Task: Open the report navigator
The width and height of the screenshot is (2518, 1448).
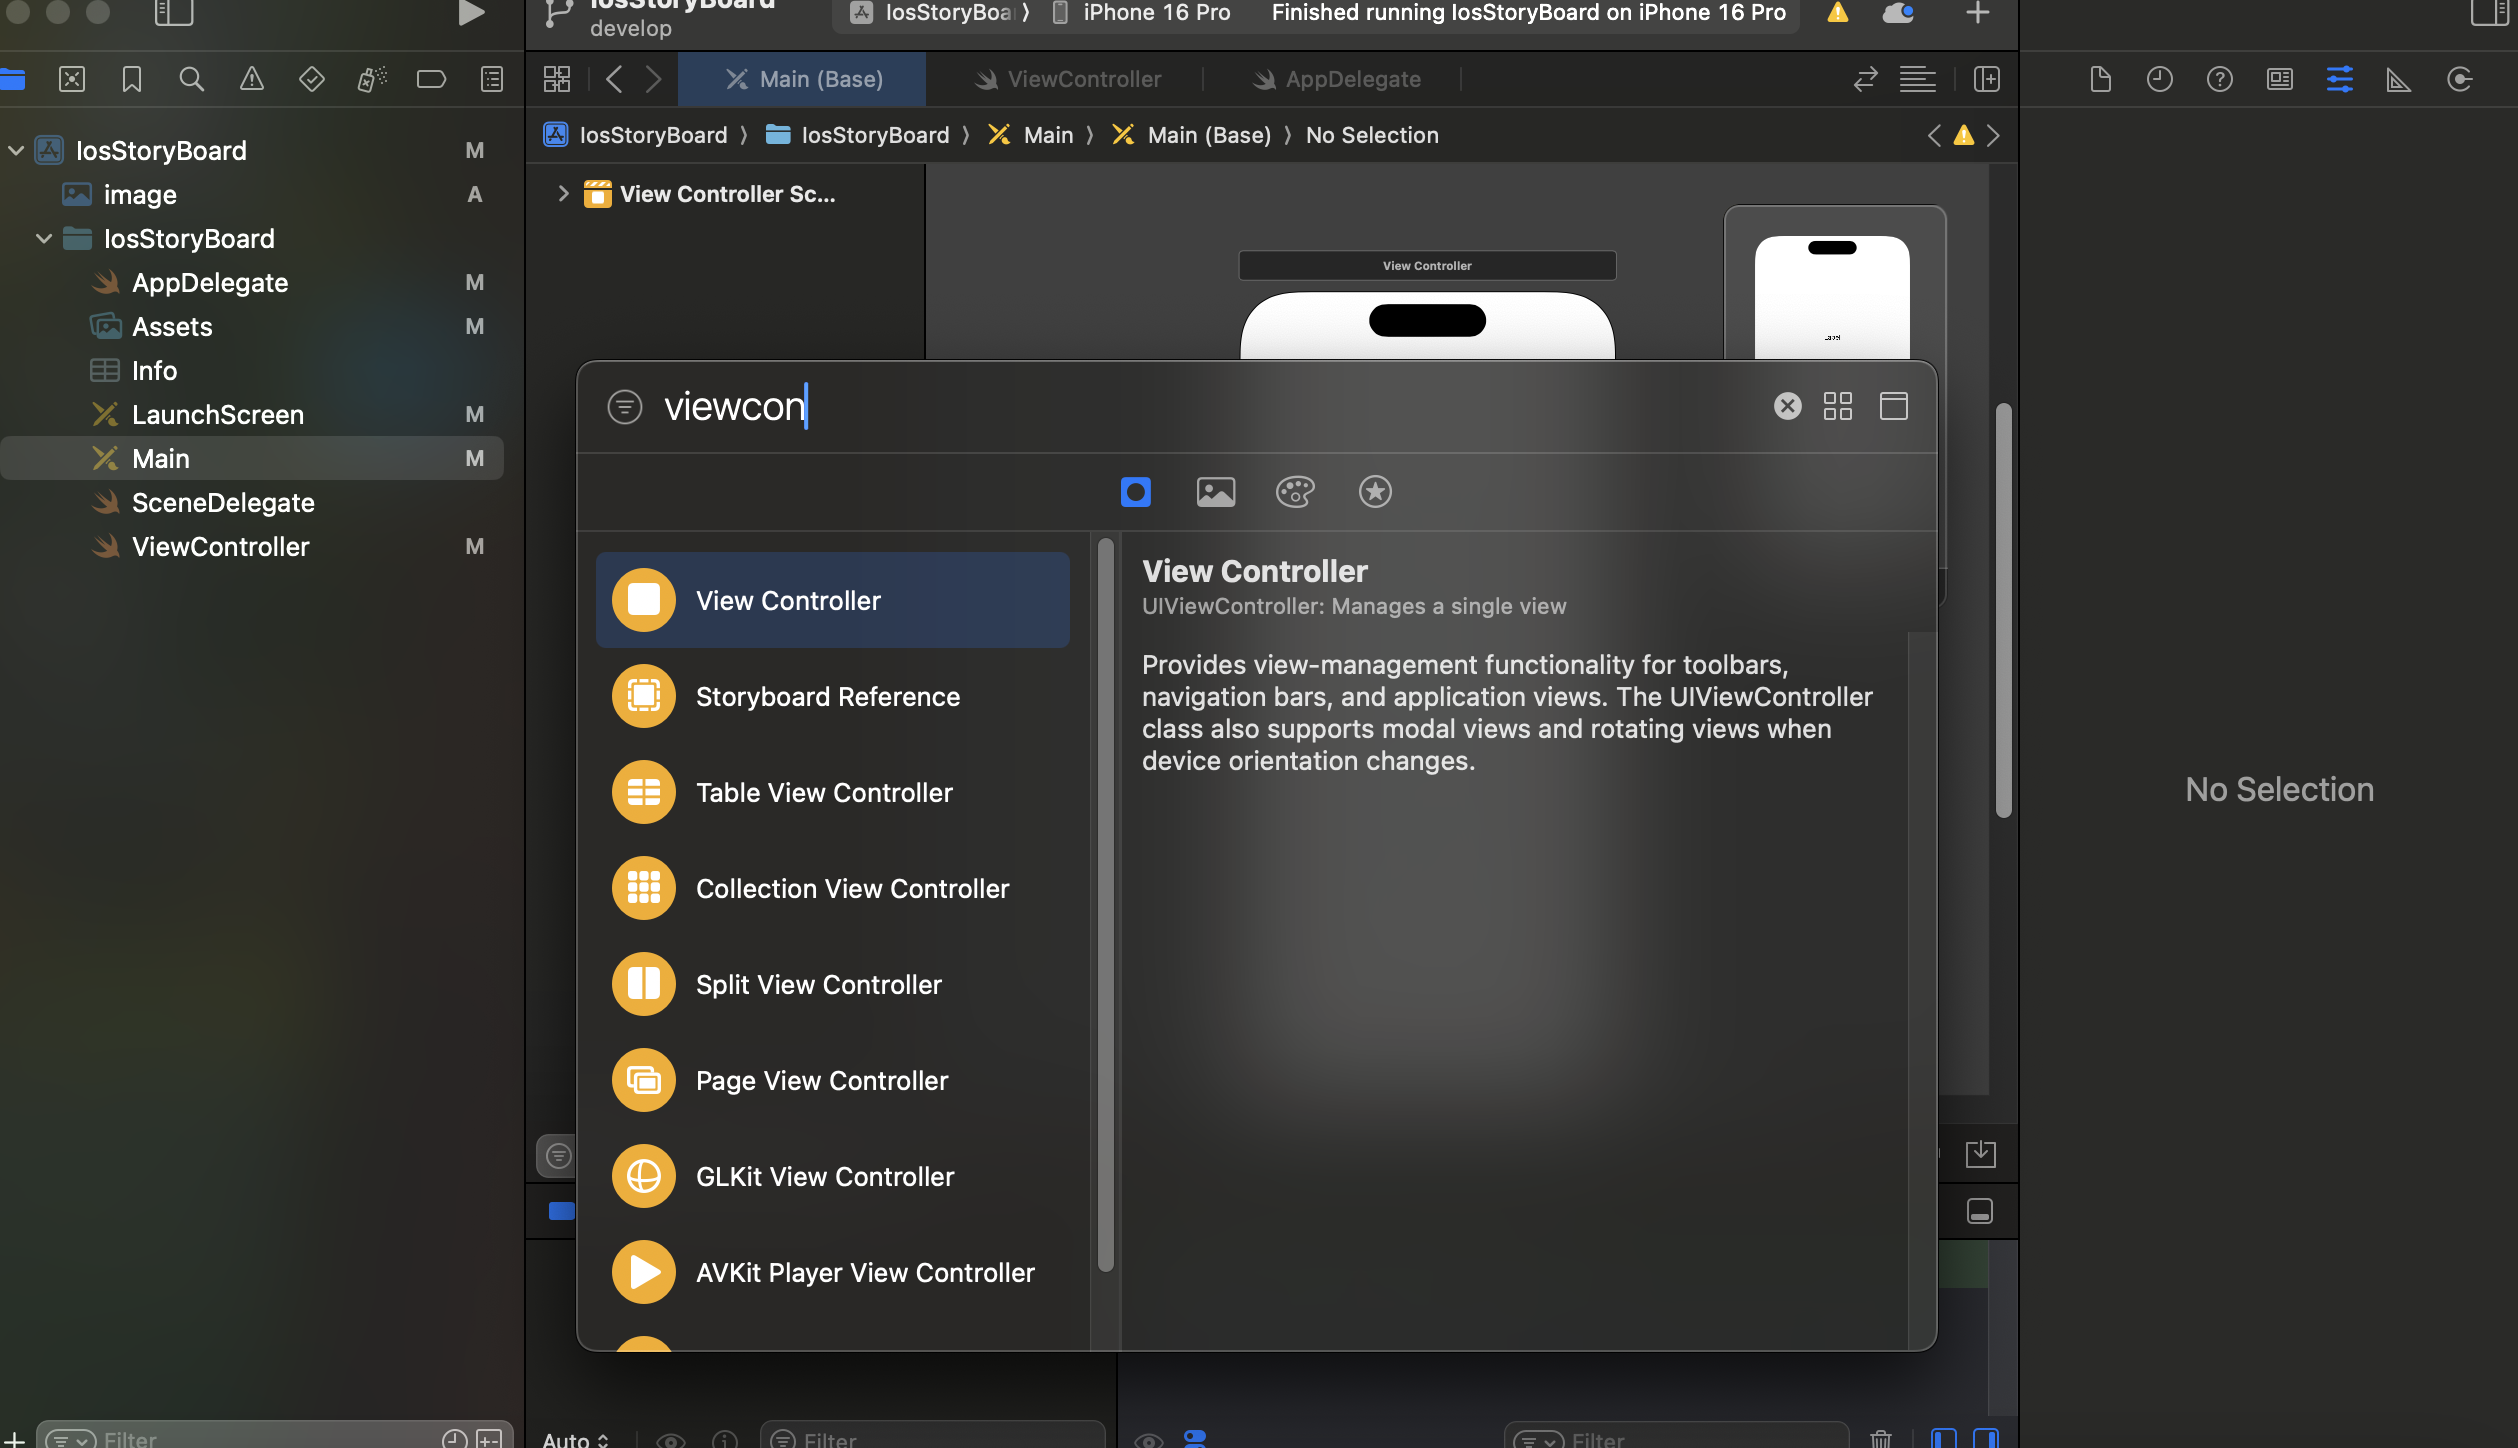Action: point(492,79)
